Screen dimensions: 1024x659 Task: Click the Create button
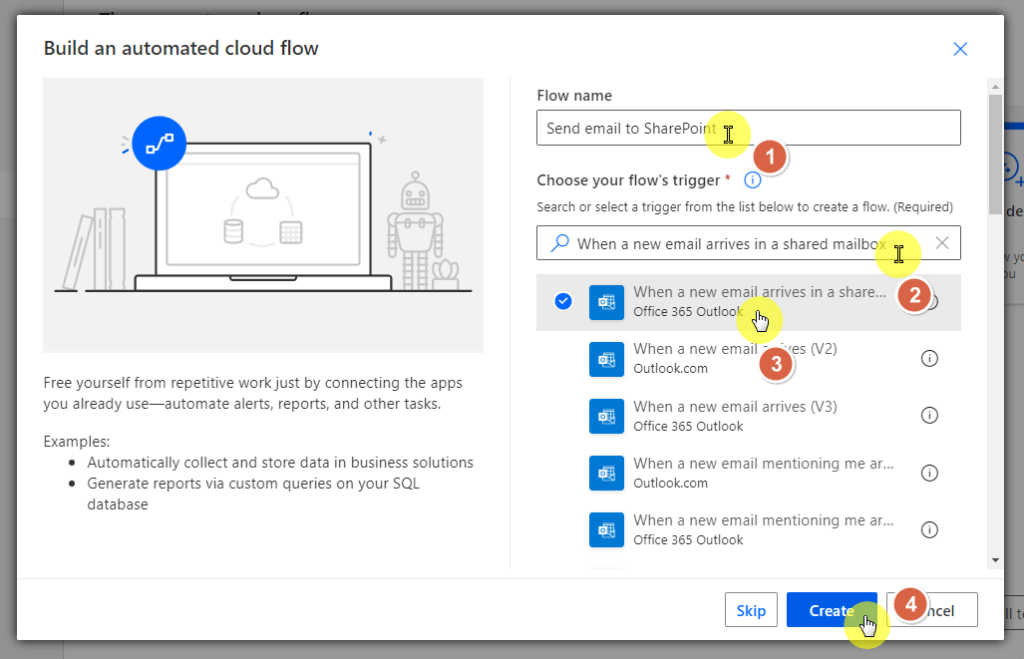click(x=831, y=610)
